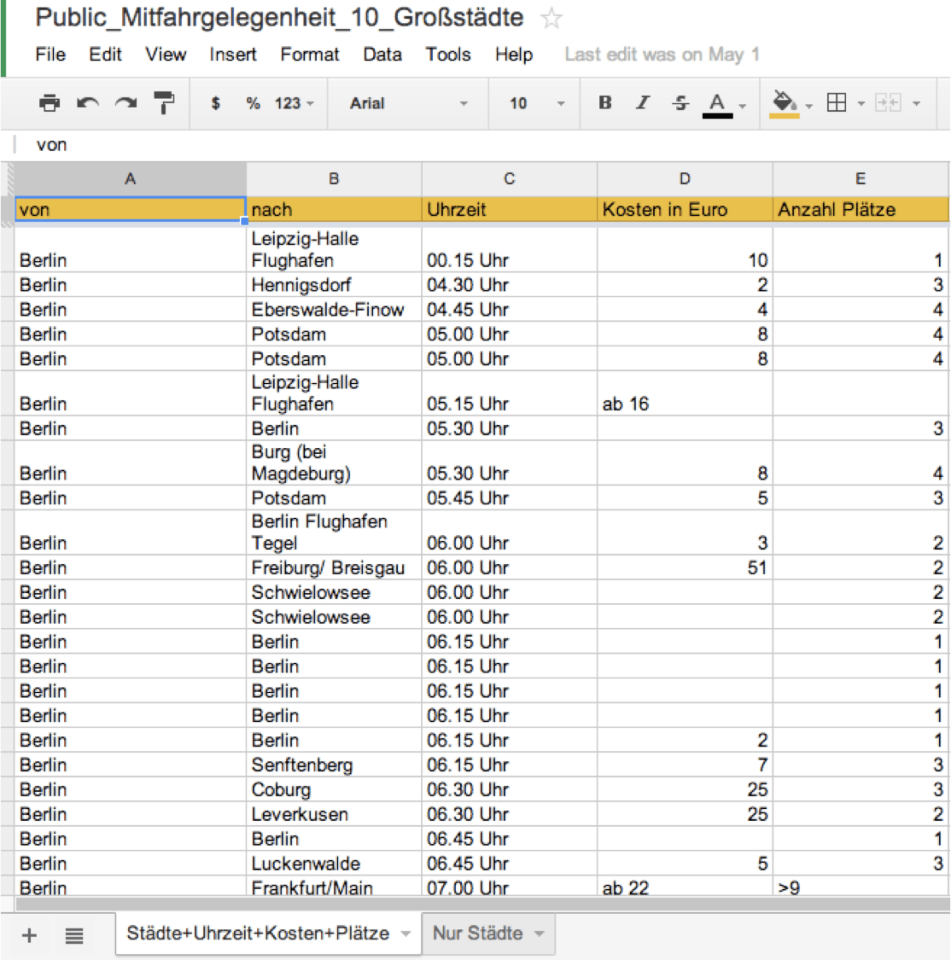
Task: Apply percent format icon
Action: click(253, 103)
